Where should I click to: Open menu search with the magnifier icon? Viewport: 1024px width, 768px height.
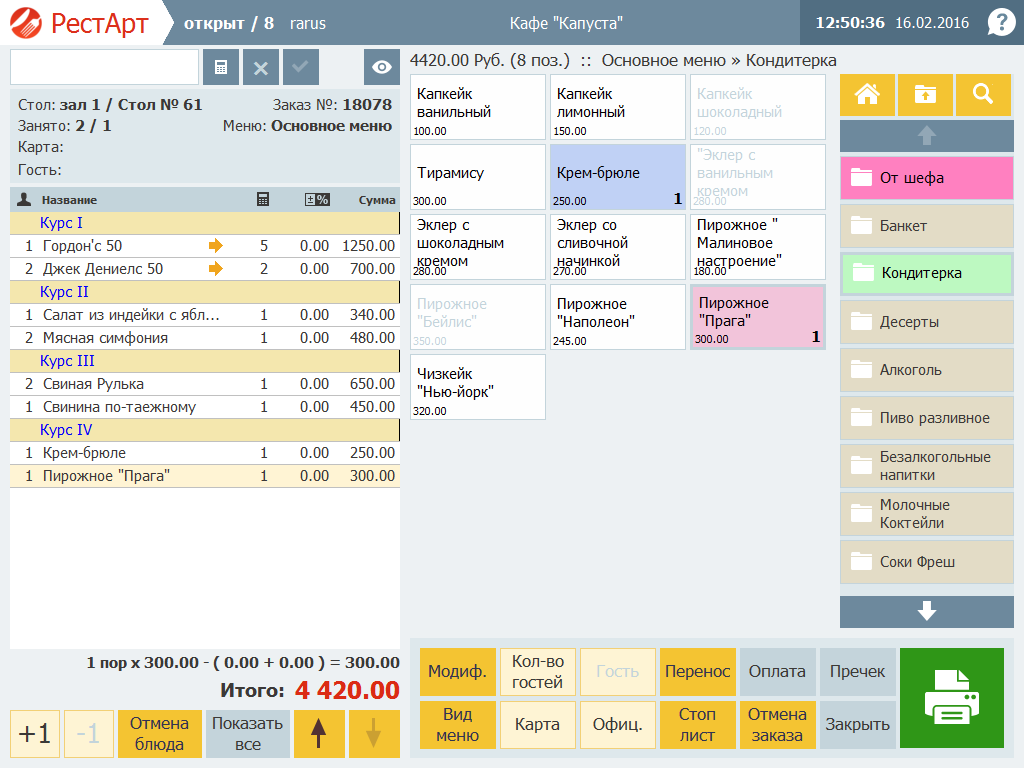[x=983, y=95]
